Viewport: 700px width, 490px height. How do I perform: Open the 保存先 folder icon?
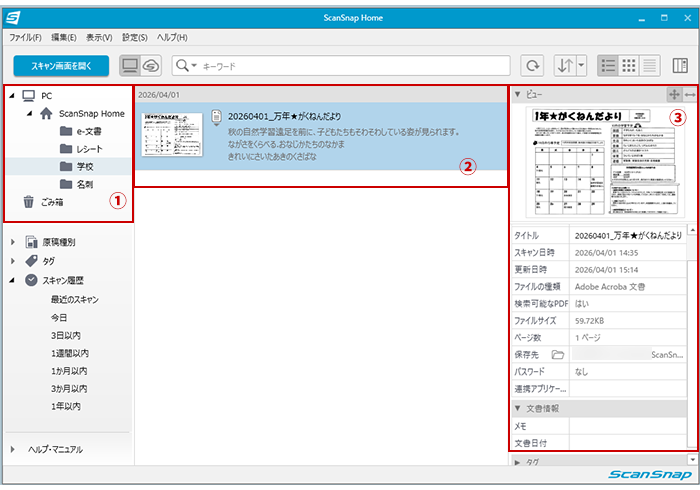(557, 355)
